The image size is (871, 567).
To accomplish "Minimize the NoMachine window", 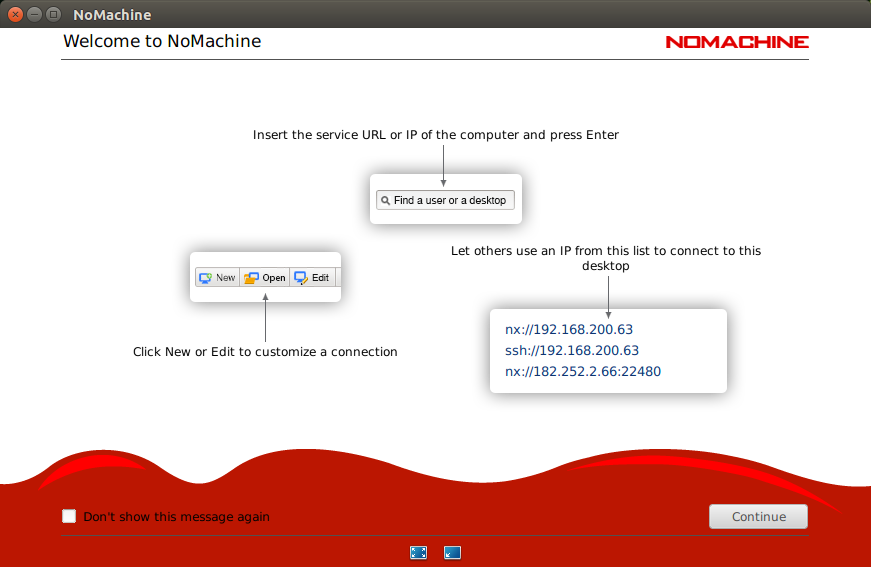I will (34, 14).
